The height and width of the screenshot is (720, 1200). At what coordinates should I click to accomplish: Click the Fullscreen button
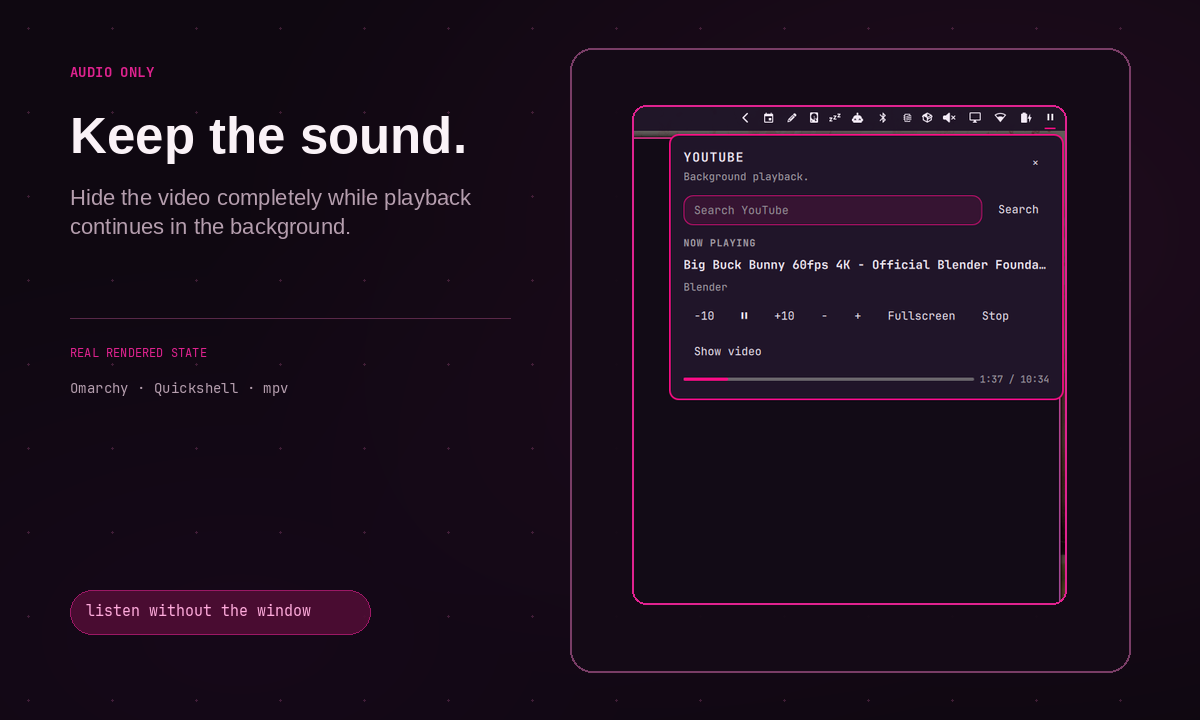[x=921, y=316]
